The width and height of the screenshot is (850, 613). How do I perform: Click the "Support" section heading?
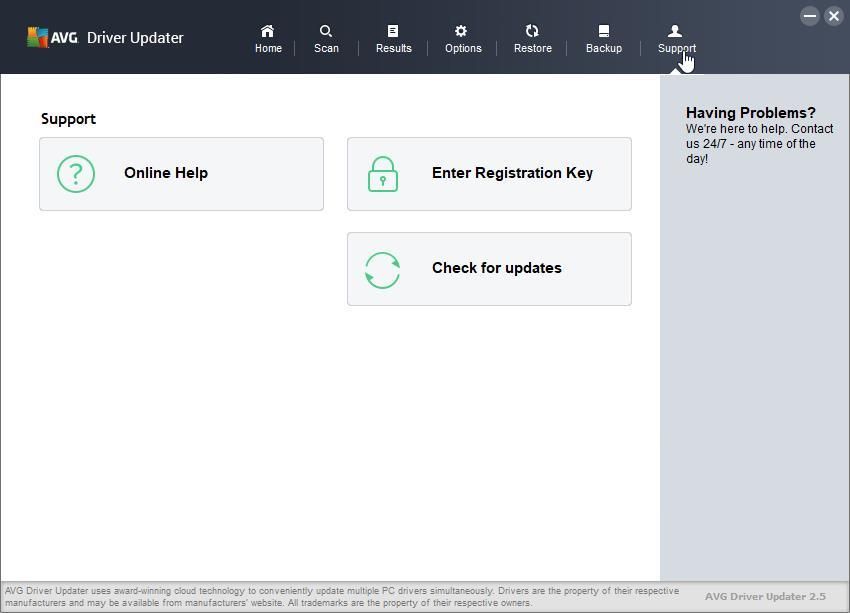click(68, 119)
